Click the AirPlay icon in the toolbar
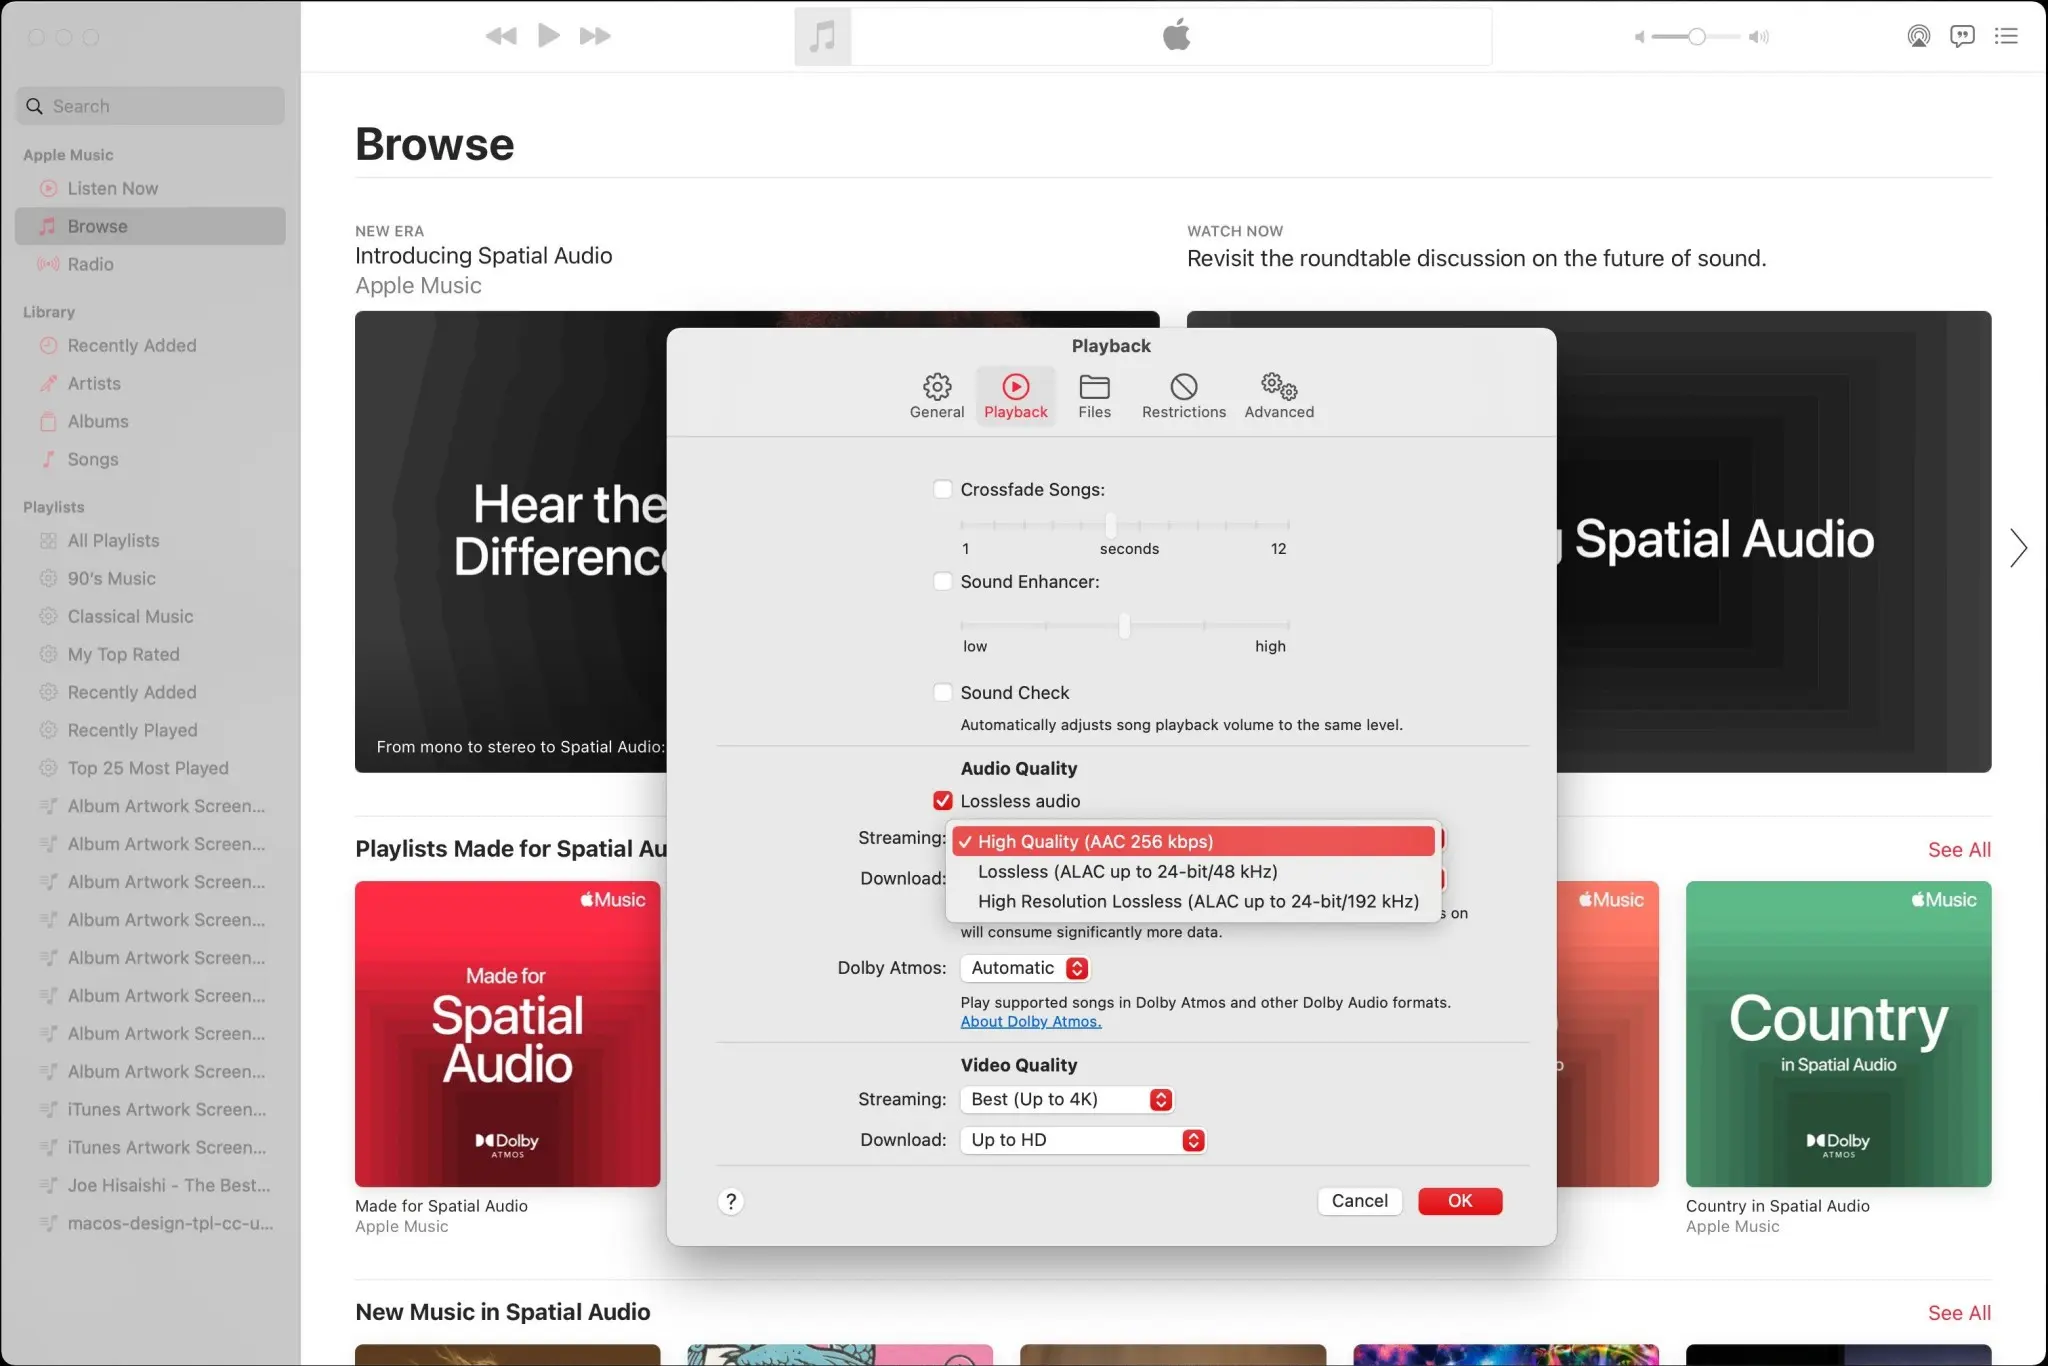 click(1918, 36)
